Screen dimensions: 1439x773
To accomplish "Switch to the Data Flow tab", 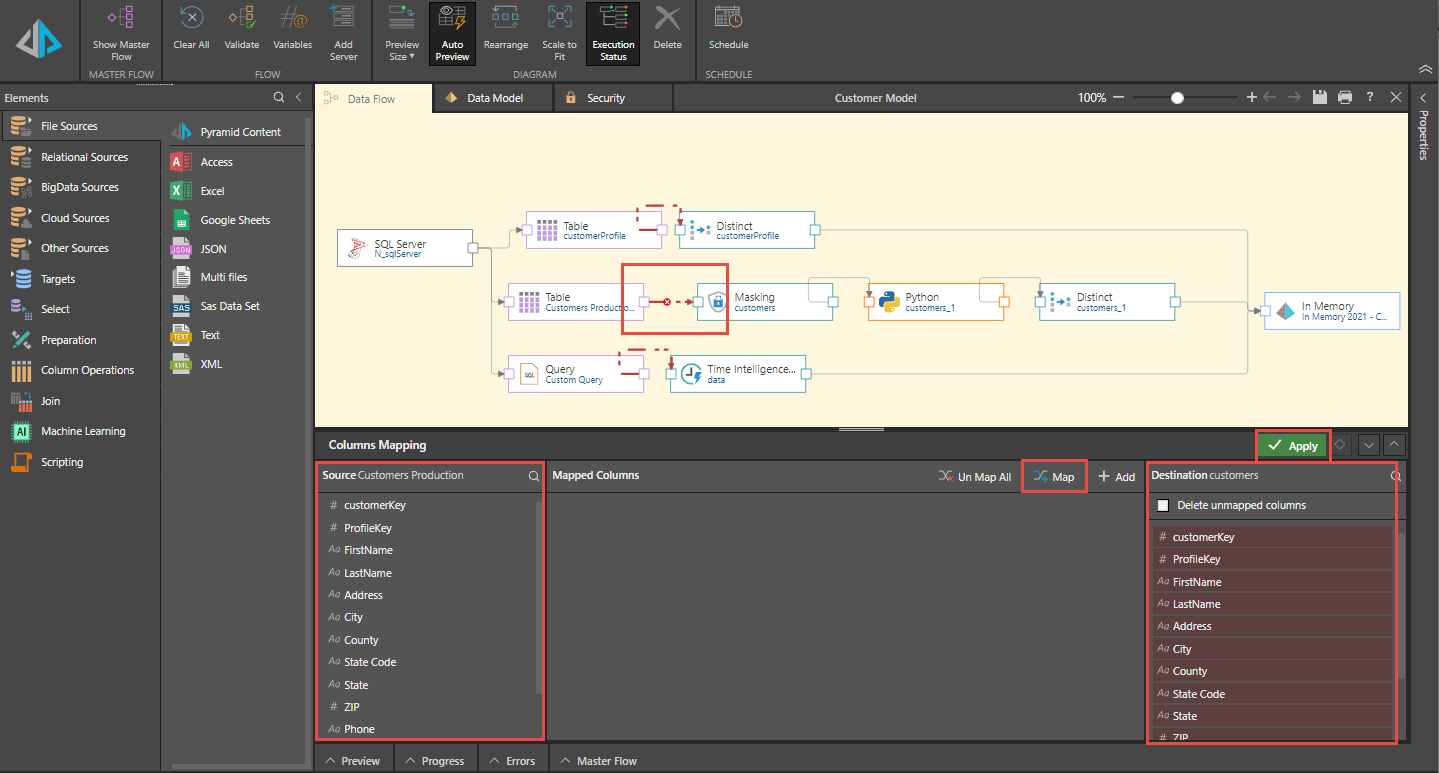I will (x=373, y=99).
